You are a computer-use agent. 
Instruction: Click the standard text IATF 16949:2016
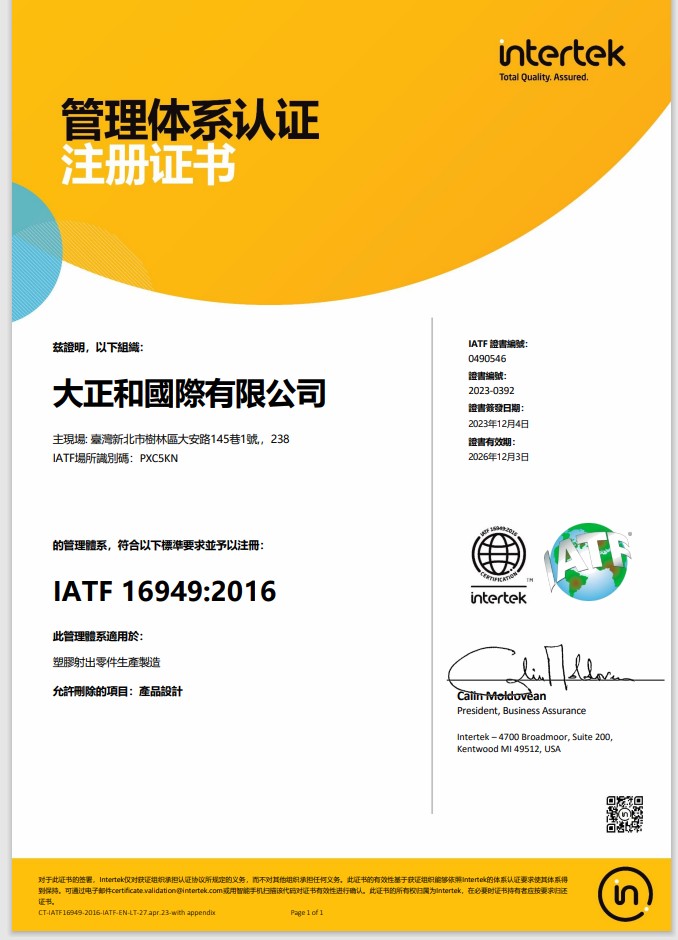pyautogui.click(x=165, y=591)
